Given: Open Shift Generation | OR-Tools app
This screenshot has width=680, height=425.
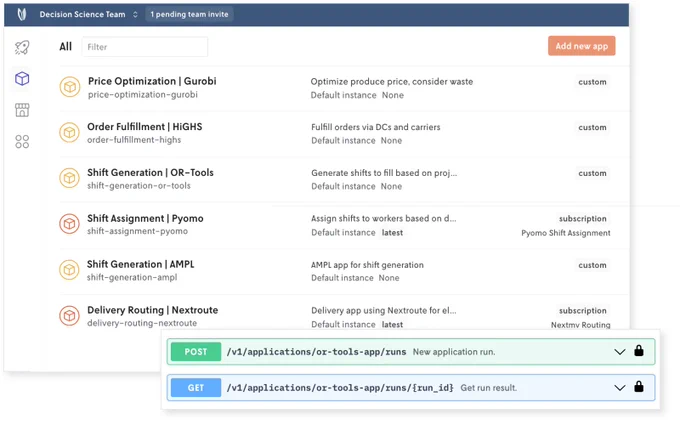Looking at the screenshot, I should (x=150, y=173).
